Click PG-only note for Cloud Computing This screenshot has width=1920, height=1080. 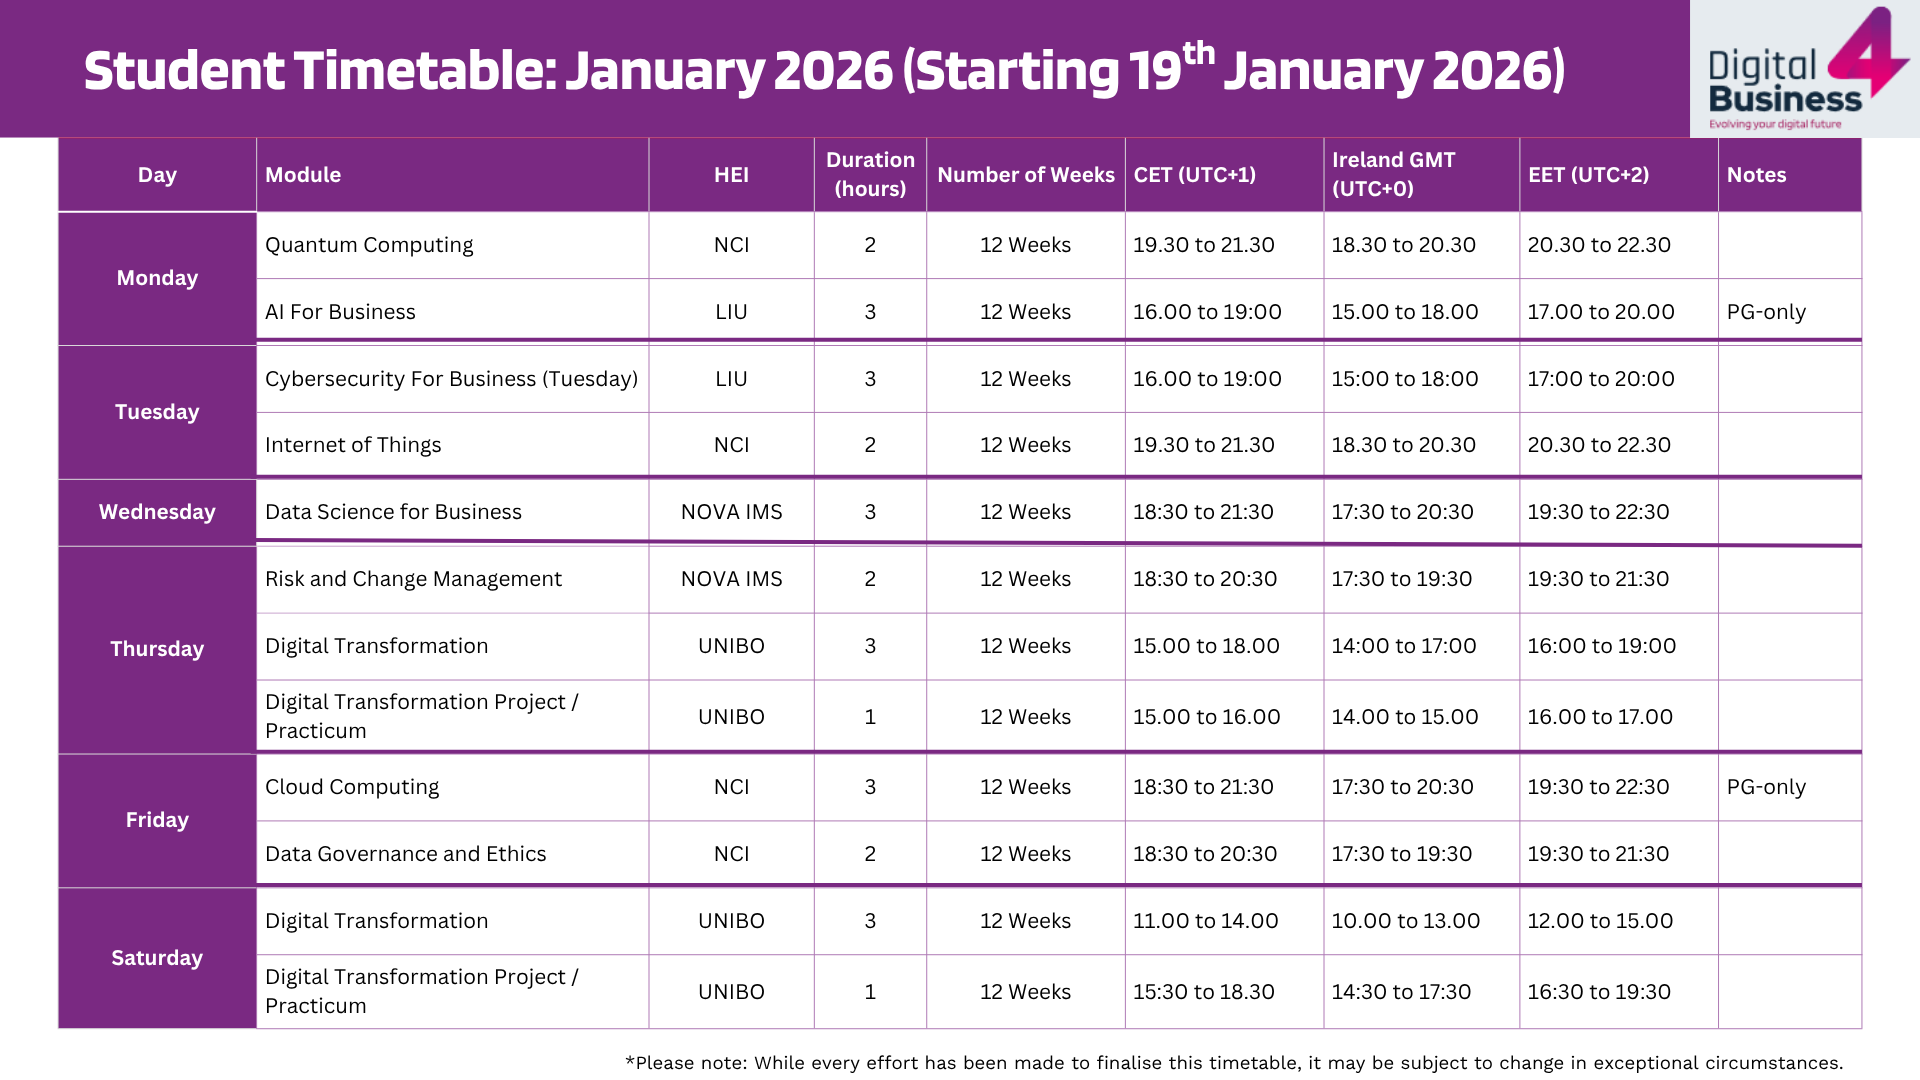click(x=1766, y=787)
